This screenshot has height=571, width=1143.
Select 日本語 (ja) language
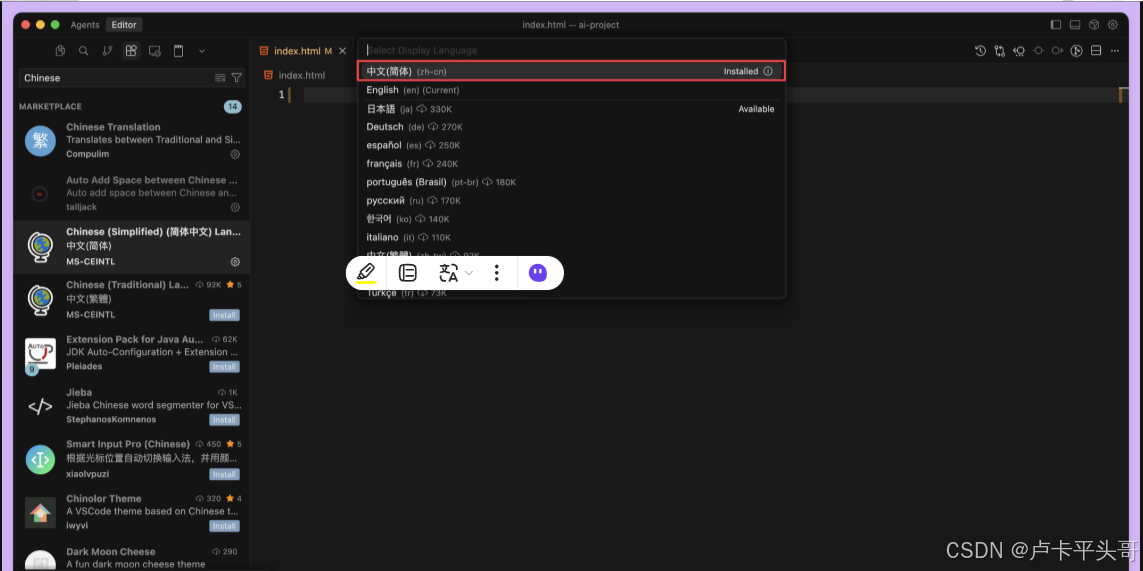(x=572, y=109)
